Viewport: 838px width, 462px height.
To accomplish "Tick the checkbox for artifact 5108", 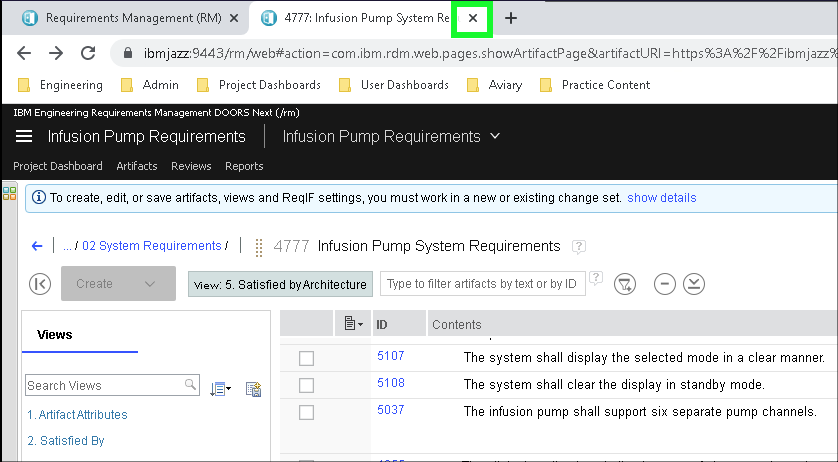I will [x=307, y=385].
